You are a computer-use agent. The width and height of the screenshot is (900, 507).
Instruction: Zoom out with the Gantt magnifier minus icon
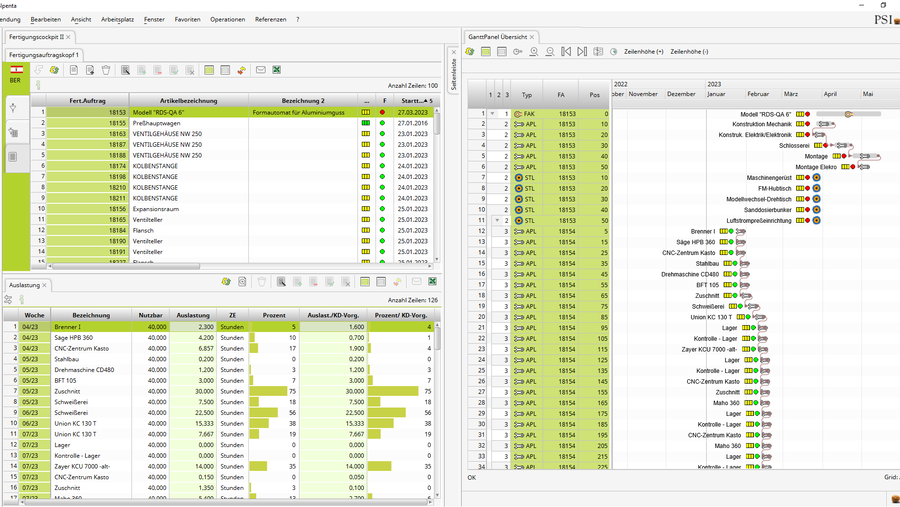(549, 51)
